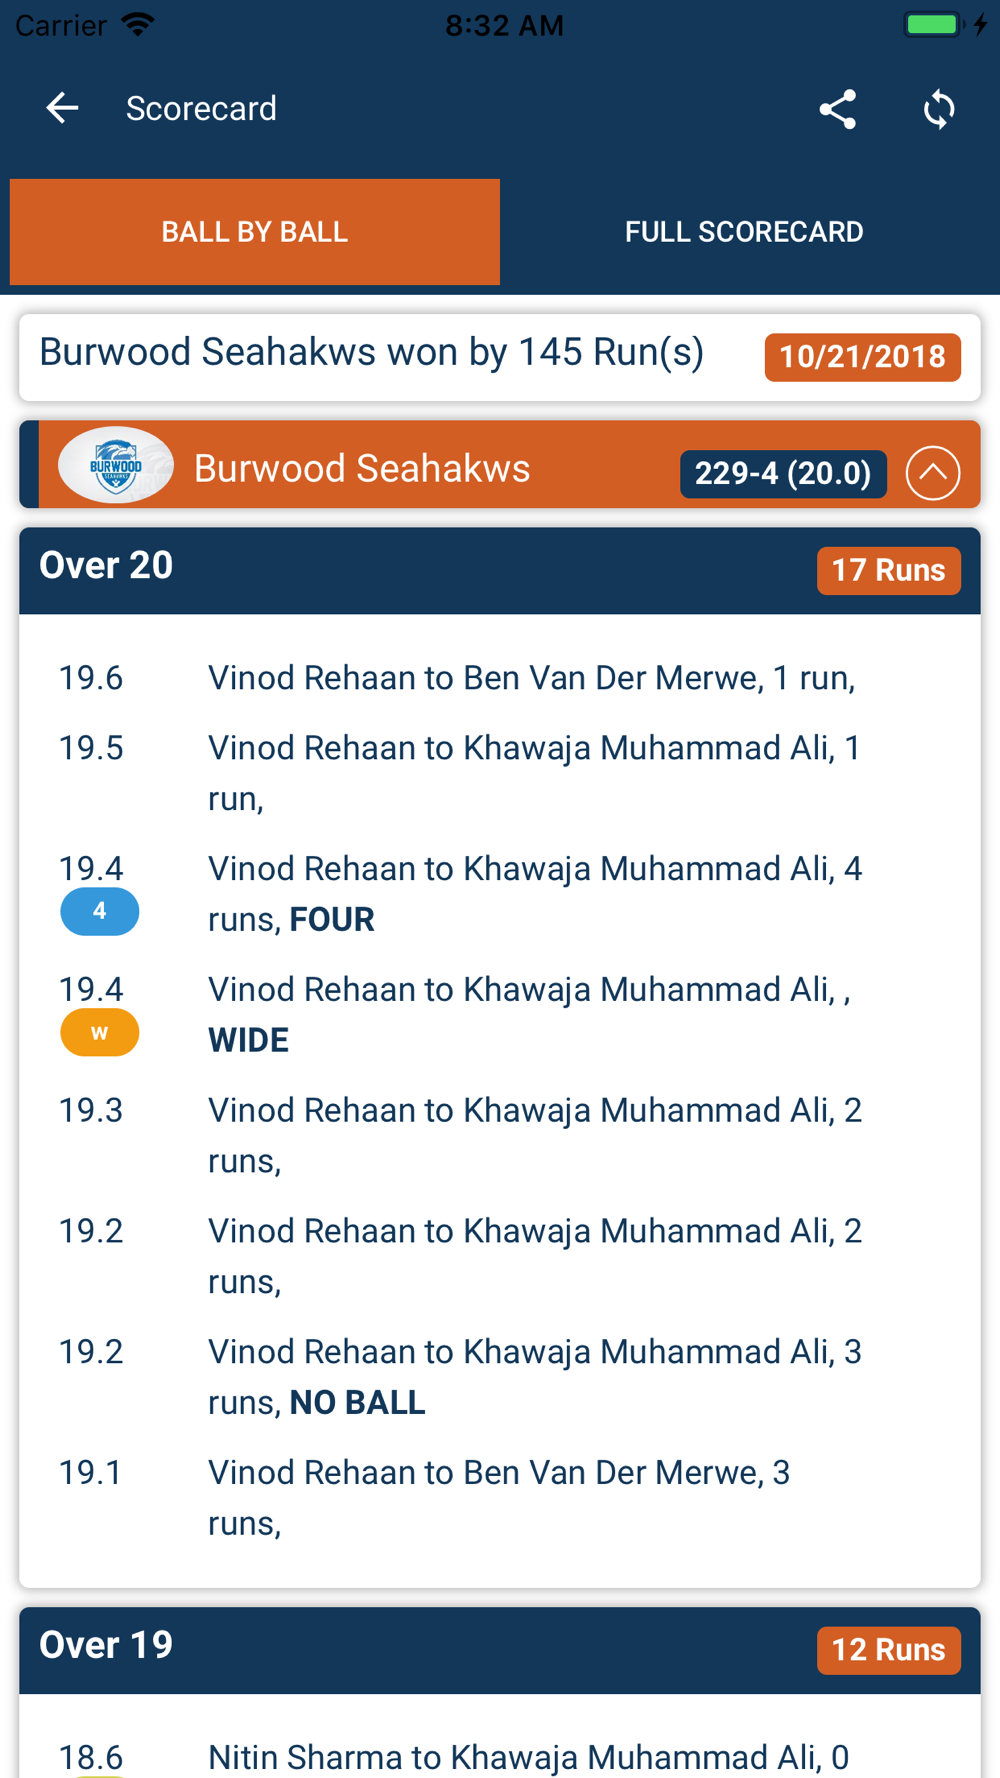This screenshot has height=1778, width=1000.
Task: Tap the 229-4 (20.0) score badge
Action: tap(783, 473)
